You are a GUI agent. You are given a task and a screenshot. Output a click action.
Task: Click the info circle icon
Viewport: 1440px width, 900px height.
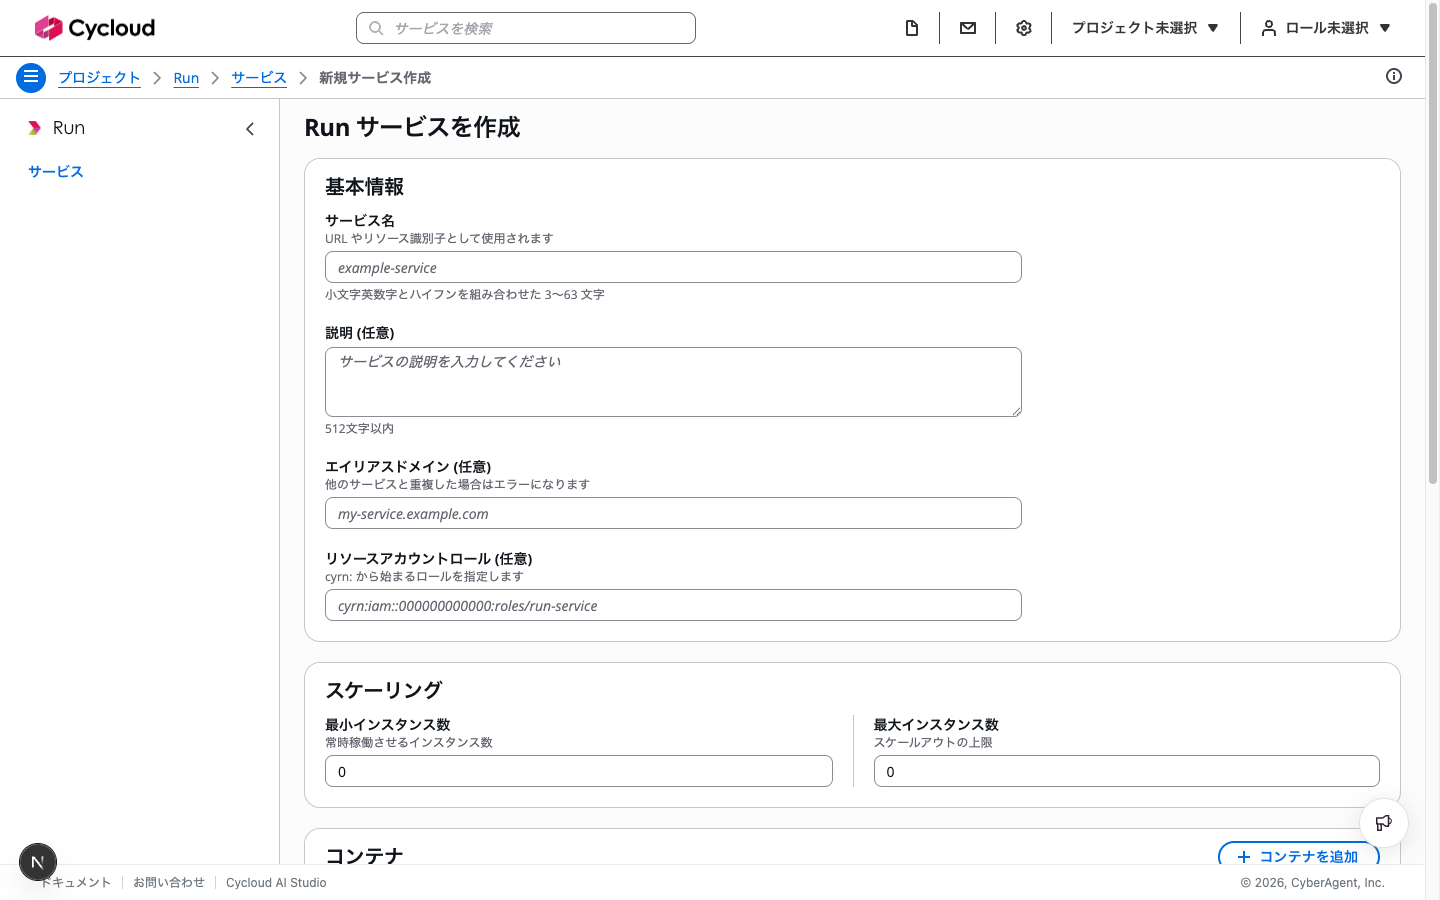1394,76
